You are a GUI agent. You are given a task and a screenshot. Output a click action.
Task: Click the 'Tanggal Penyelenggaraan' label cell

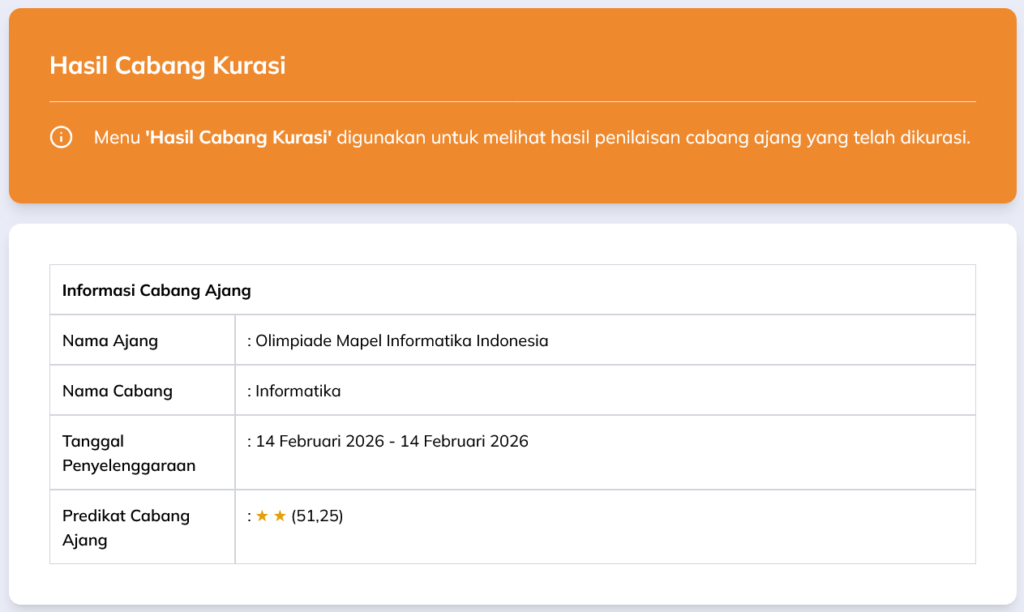pos(142,453)
